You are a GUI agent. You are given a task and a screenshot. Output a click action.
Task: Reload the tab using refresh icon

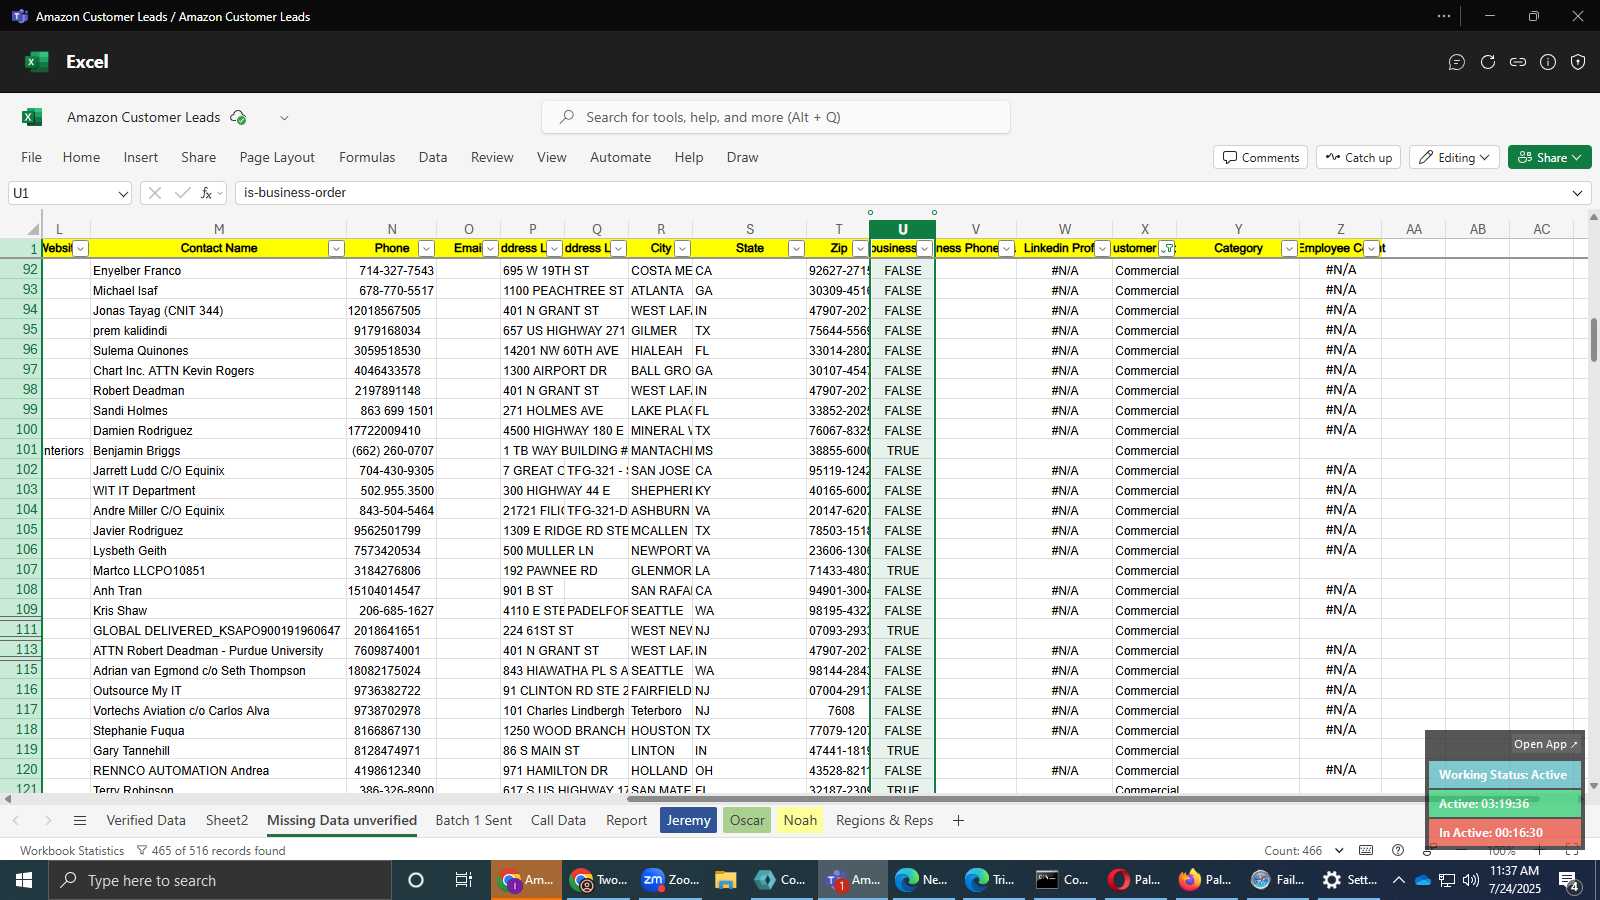click(x=1488, y=62)
